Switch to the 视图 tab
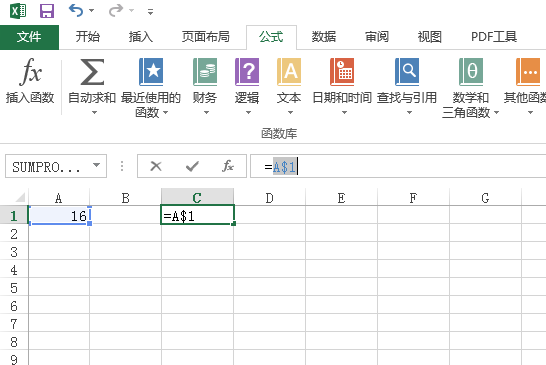 click(x=430, y=37)
